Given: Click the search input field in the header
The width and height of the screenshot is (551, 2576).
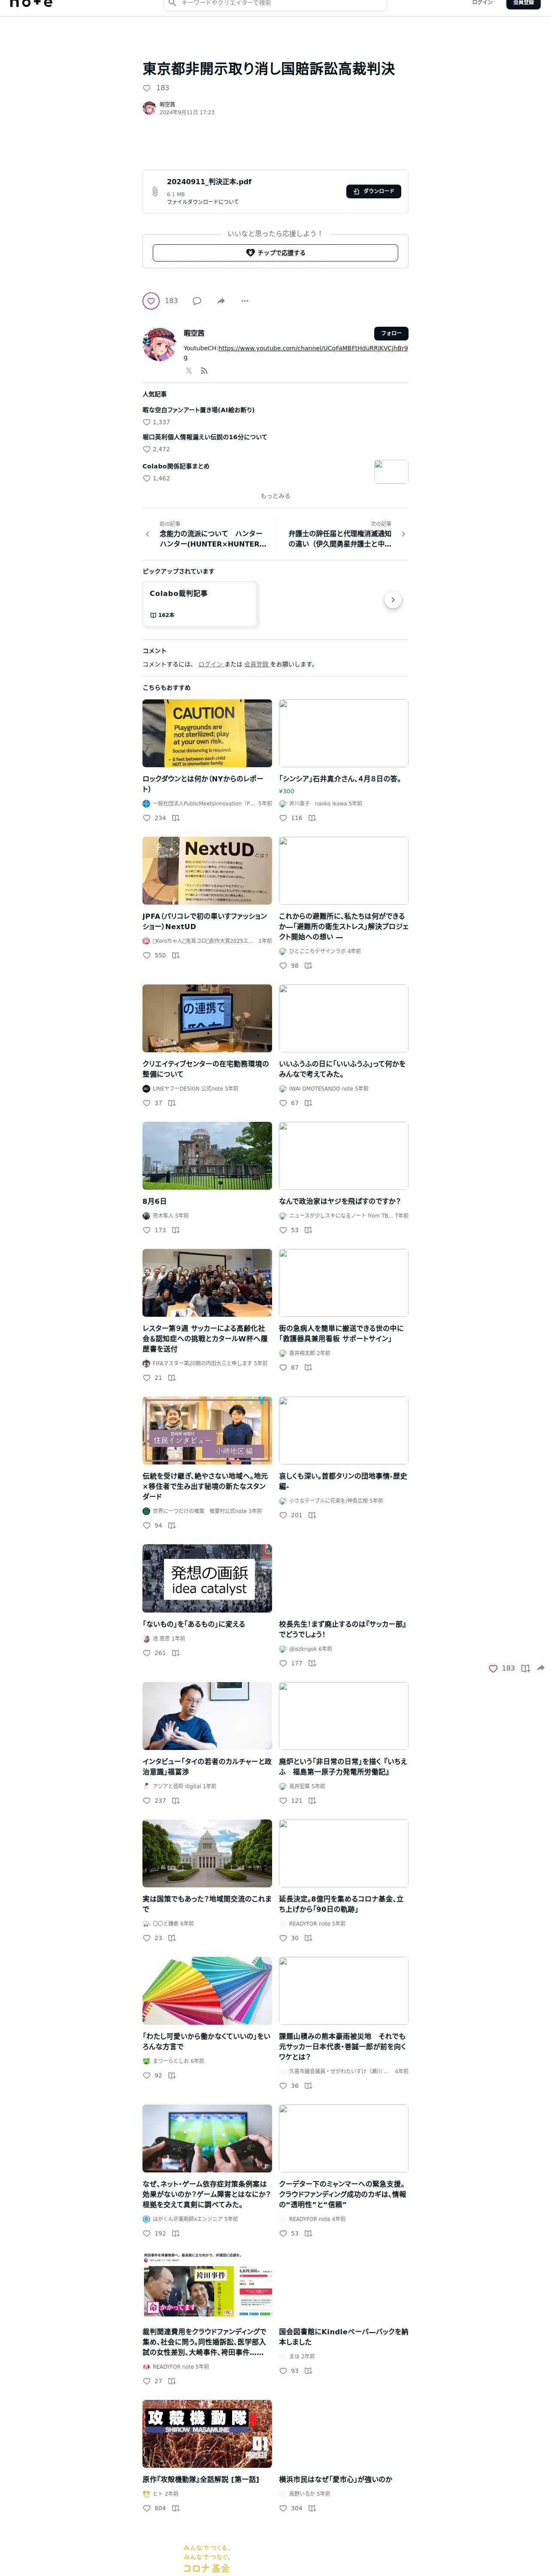Looking at the screenshot, I should [x=275, y=3].
